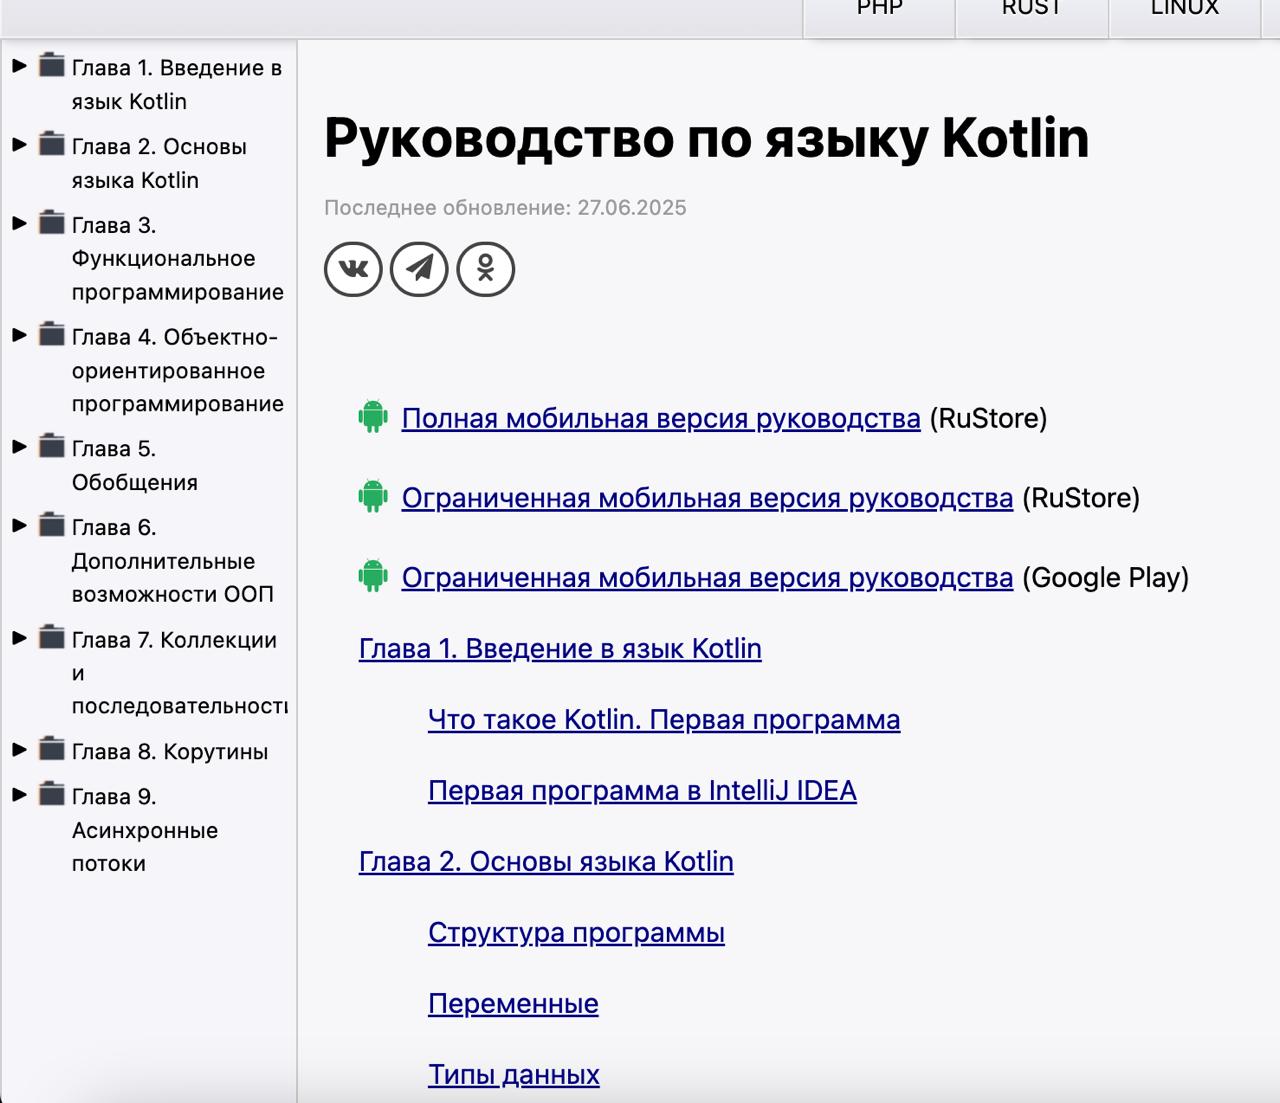Click folder icon for Глава 2 in sidebar
Image resolution: width=1280 pixels, height=1103 pixels.
(x=52, y=144)
